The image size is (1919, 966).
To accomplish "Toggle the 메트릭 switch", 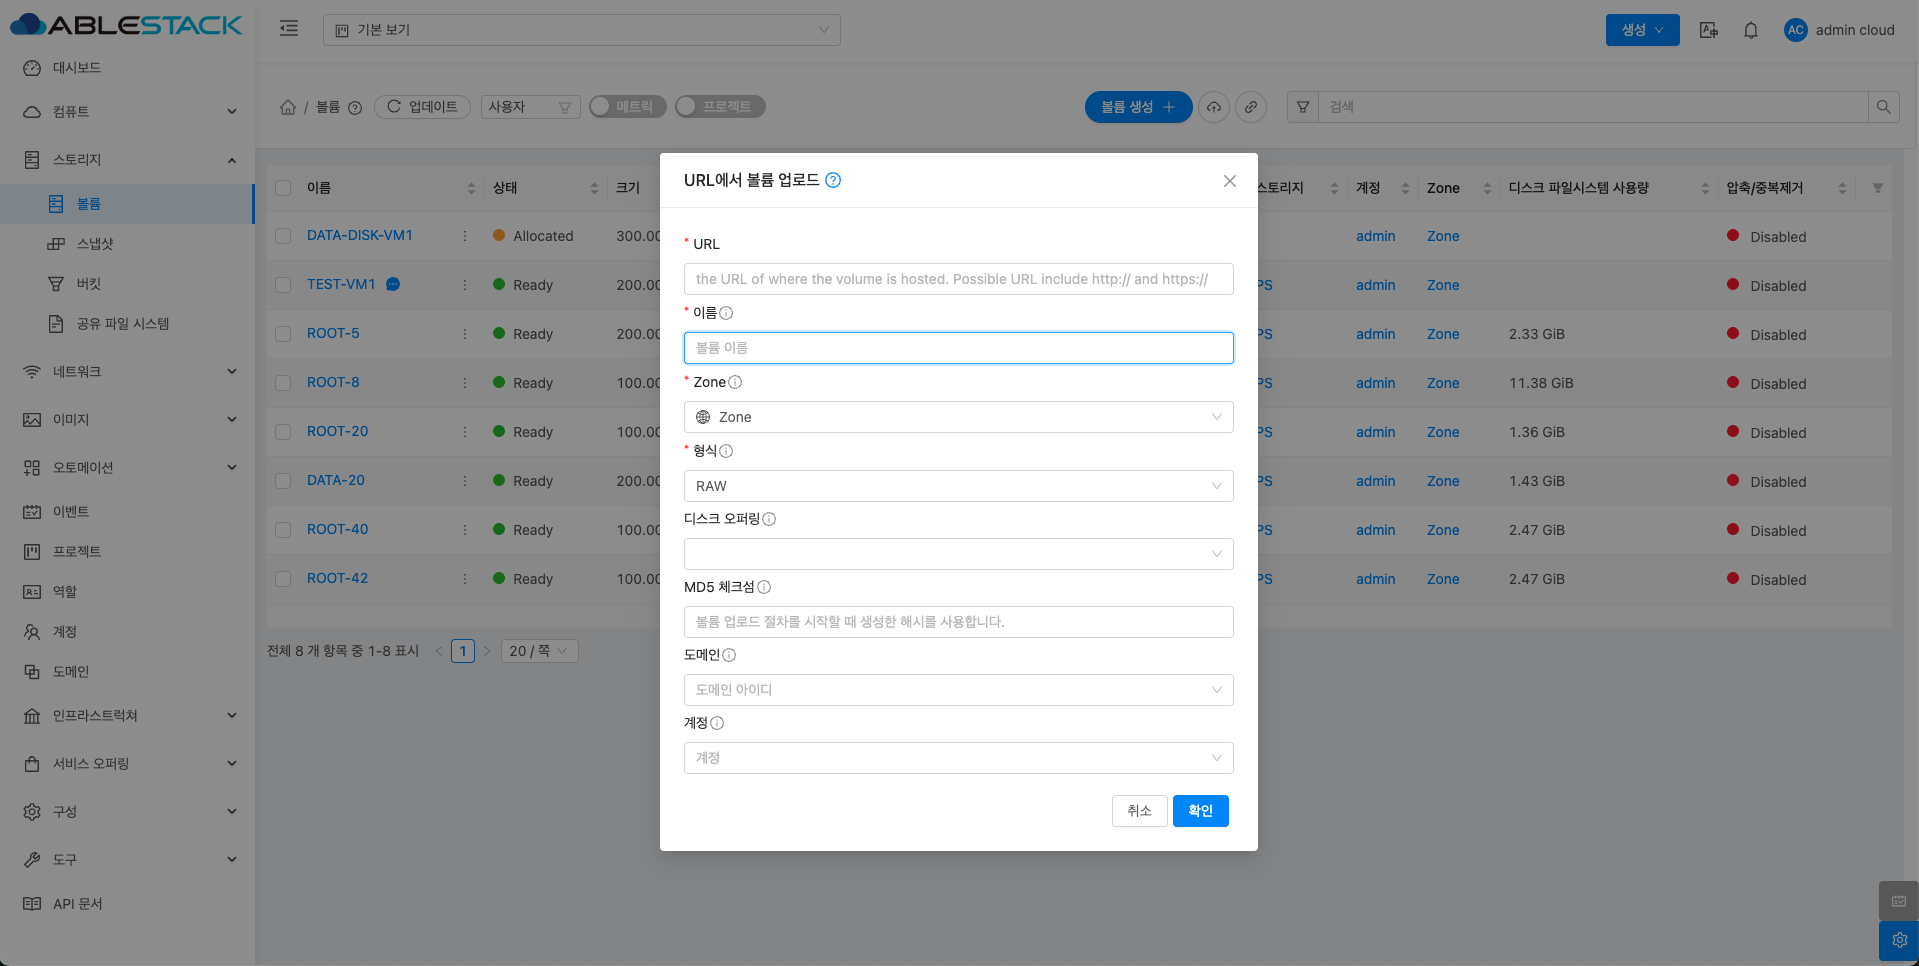I will click(x=627, y=107).
